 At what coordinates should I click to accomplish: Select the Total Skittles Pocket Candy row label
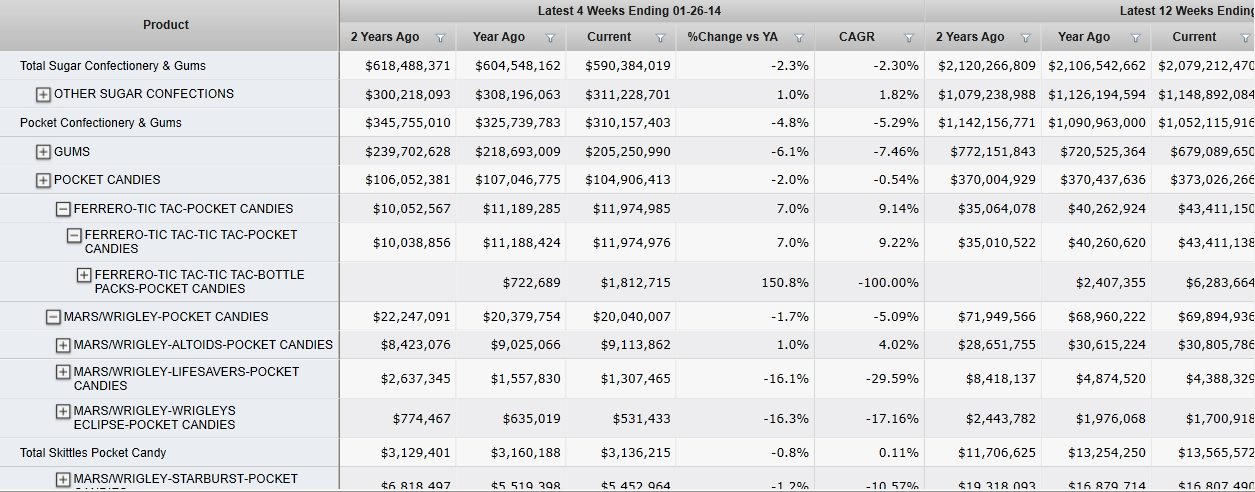(x=93, y=453)
